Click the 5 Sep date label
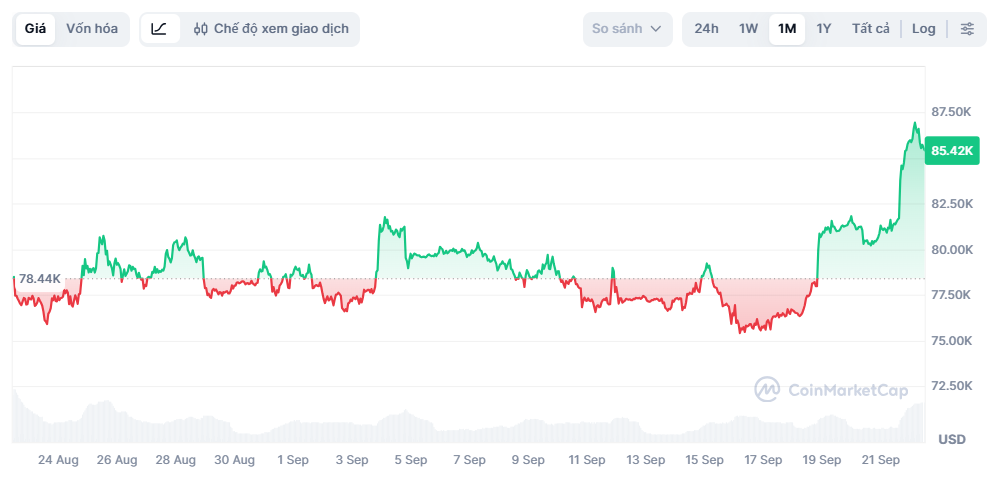This screenshot has width=1001, height=487. point(410,460)
